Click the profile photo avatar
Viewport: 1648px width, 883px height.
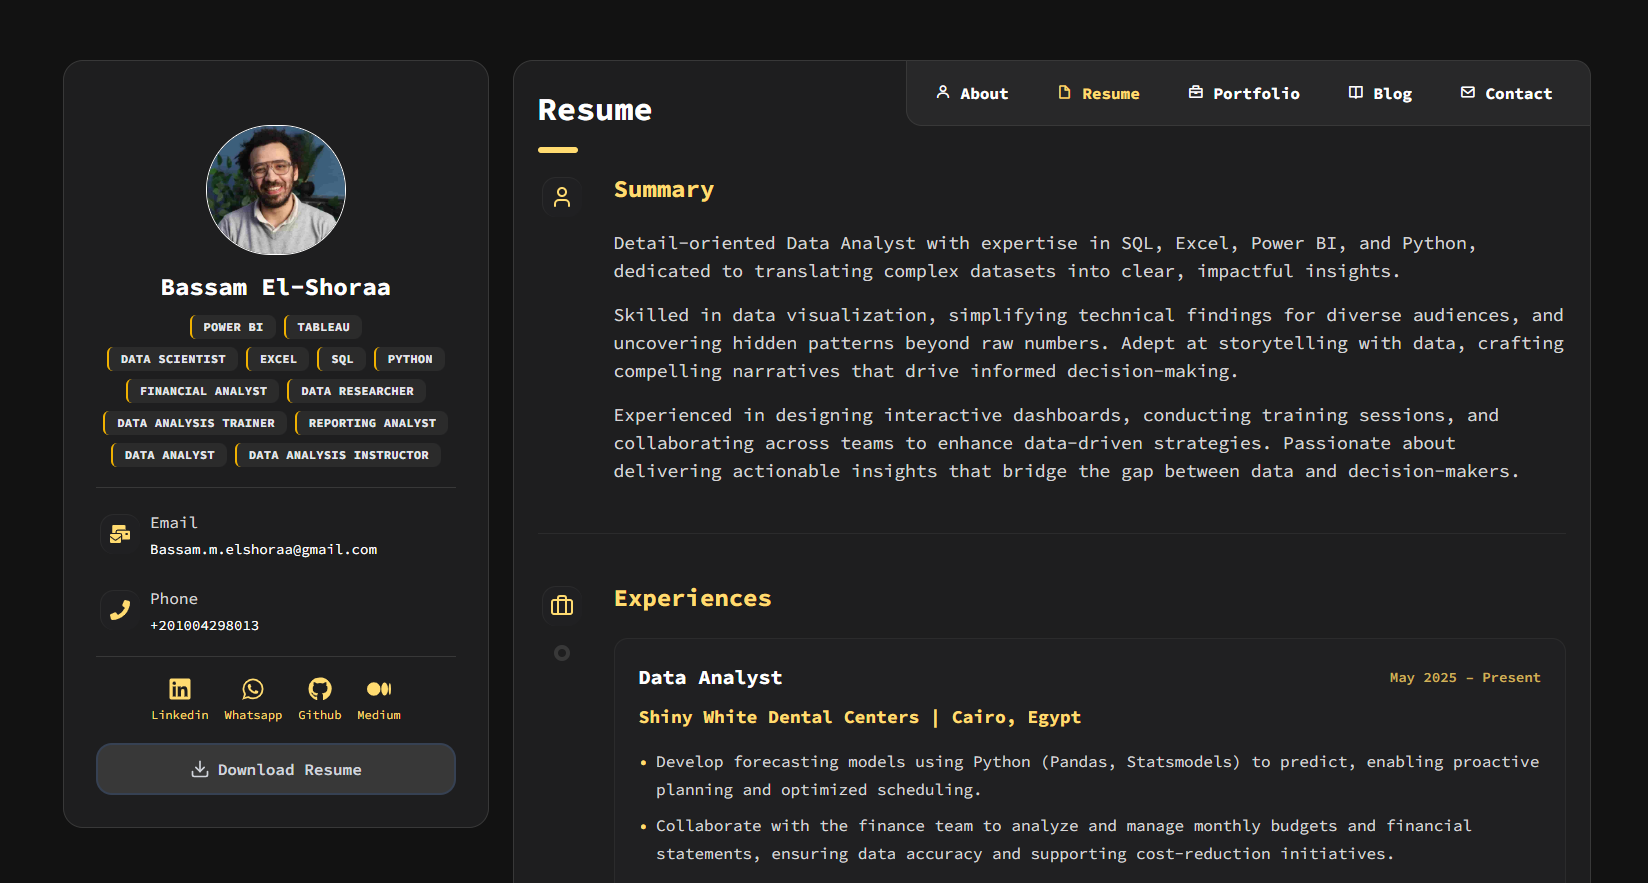[276, 190]
